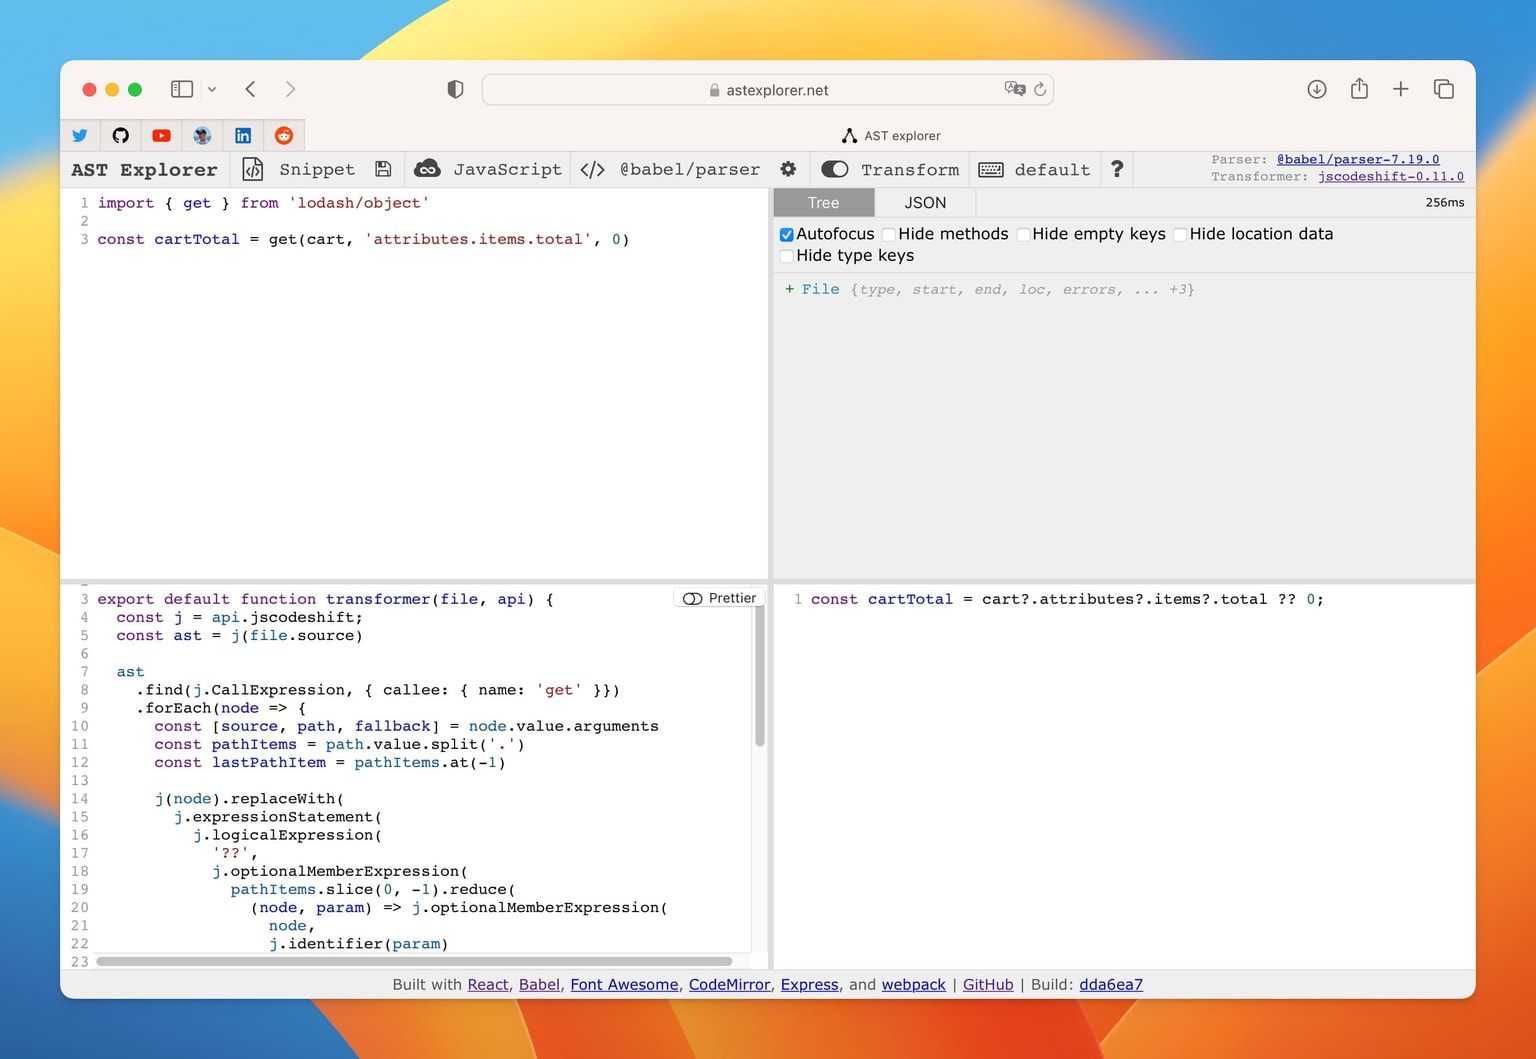Screen dimensions: 1536x1059
Task: Open sidebar dropdown chevron
Action: (212, 89)
